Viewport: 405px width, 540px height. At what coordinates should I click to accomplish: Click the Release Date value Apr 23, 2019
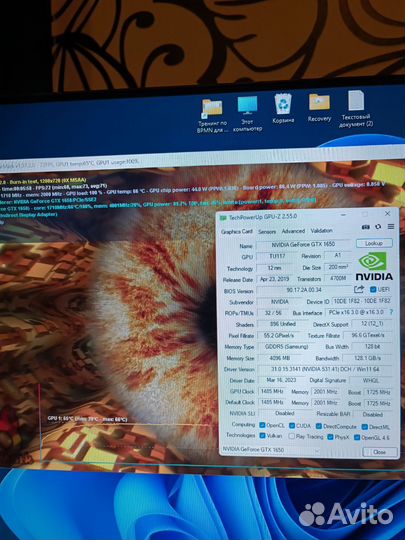(274, 279)
